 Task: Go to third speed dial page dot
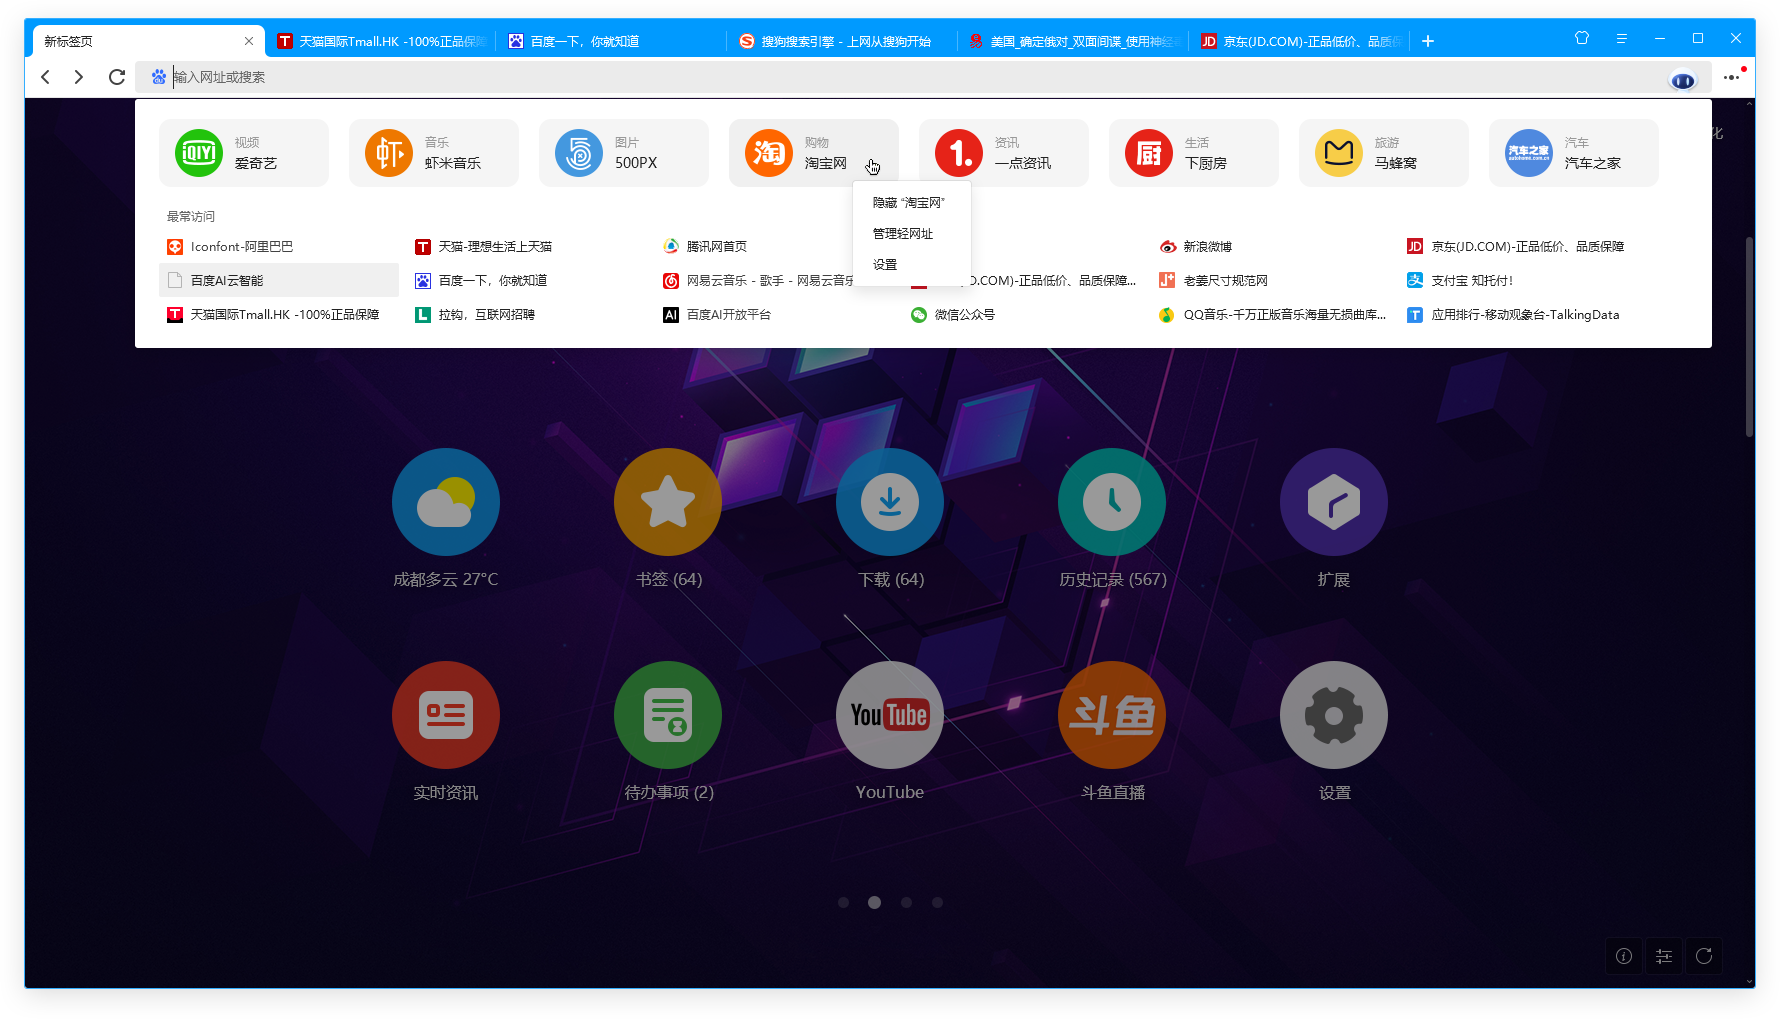tap(906, 902)
